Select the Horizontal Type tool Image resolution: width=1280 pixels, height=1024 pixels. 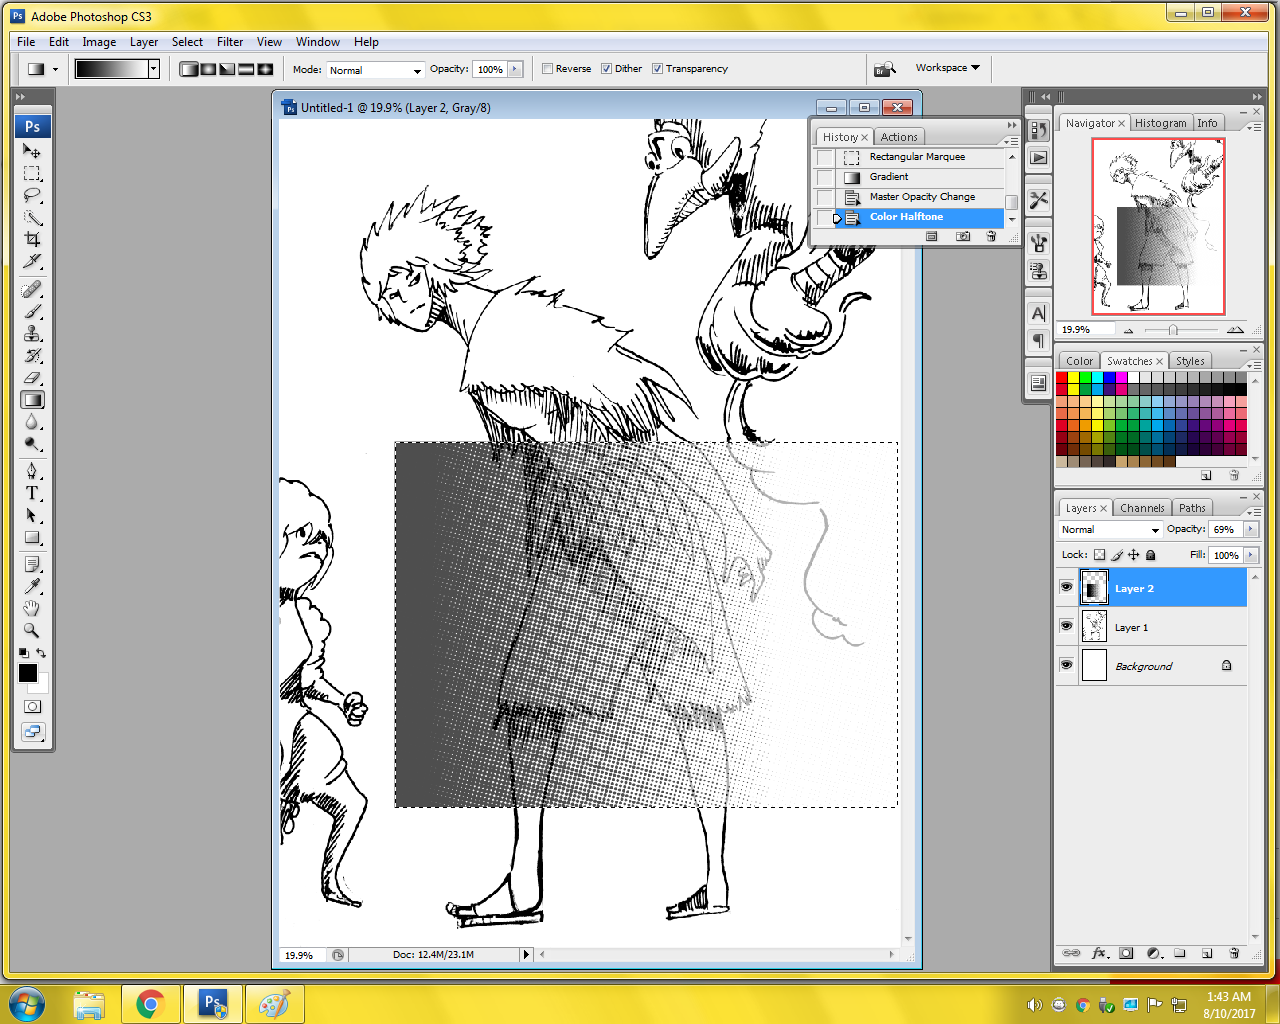(32, 493)
